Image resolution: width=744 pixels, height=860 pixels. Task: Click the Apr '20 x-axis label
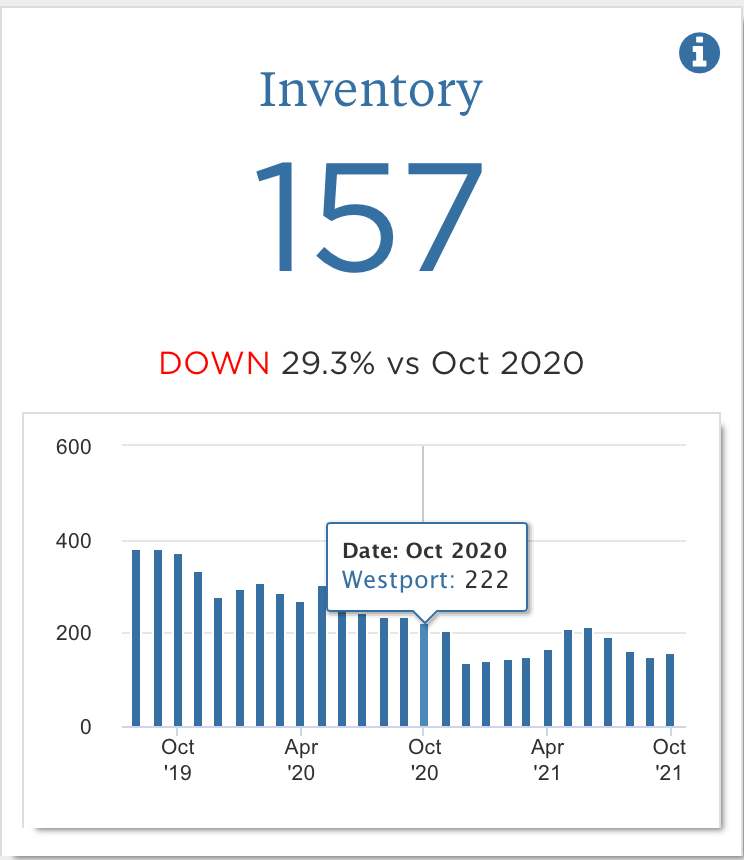point(301,758)
